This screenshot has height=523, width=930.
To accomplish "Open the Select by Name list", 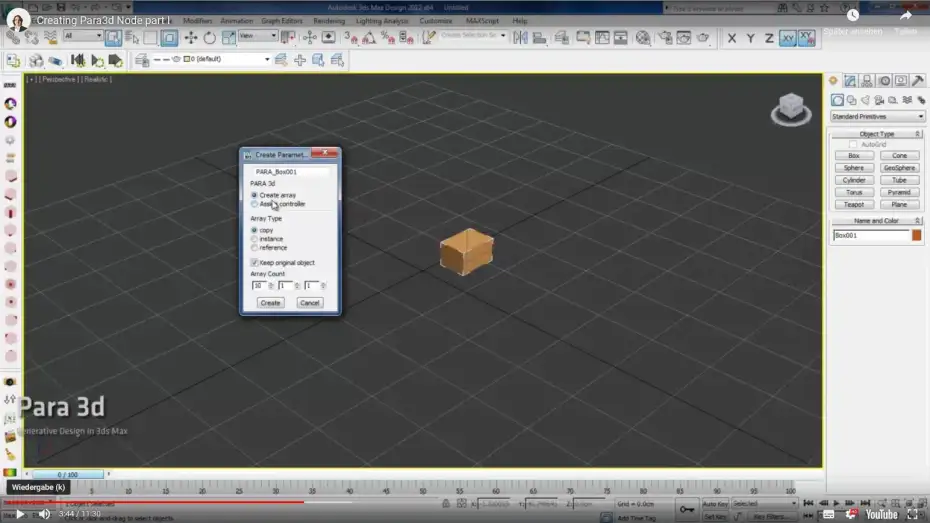I will point(132,38).
